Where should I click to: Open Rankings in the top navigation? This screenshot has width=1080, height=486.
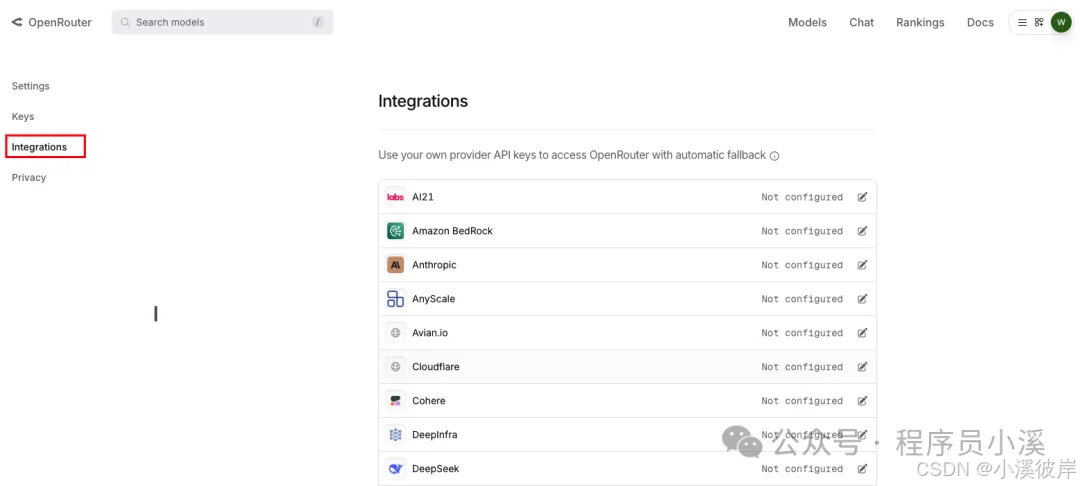pos(920,22)
